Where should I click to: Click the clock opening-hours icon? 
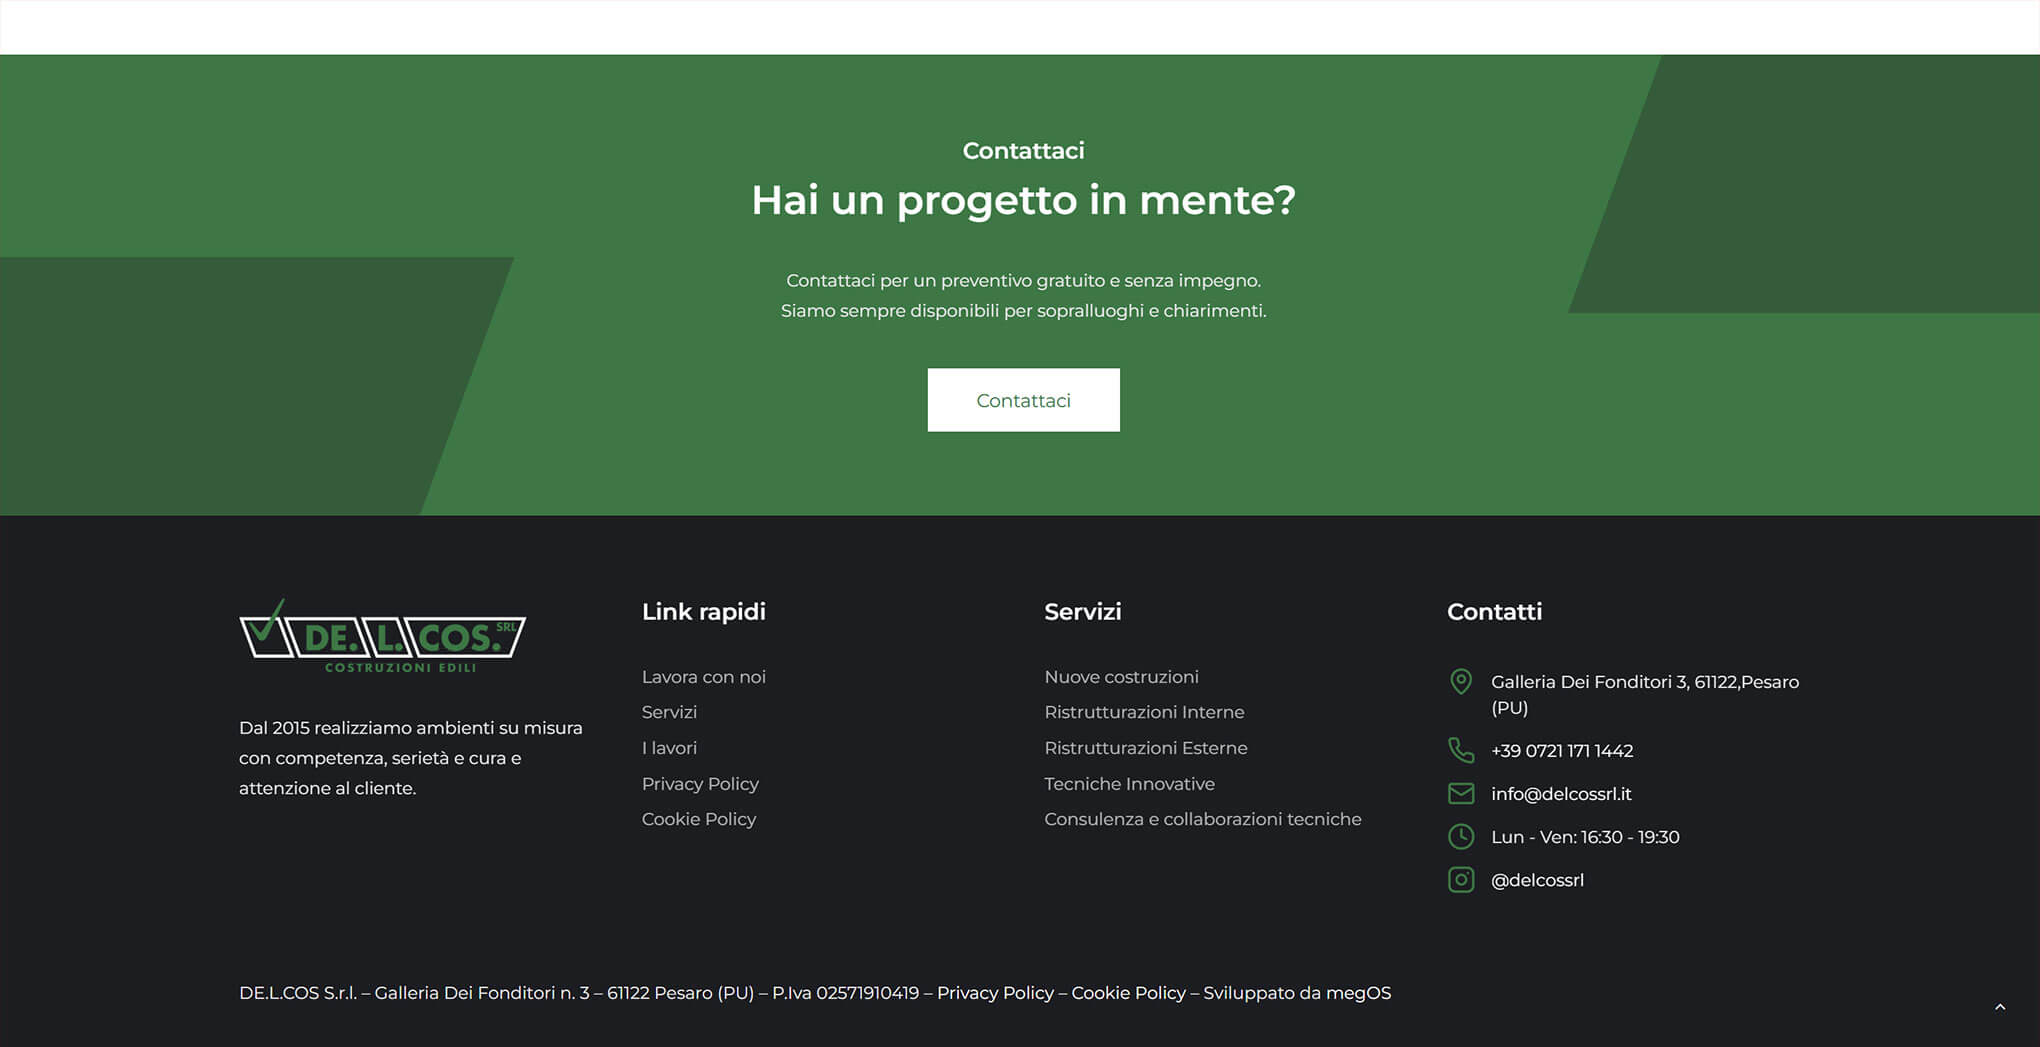point(1460,837)
